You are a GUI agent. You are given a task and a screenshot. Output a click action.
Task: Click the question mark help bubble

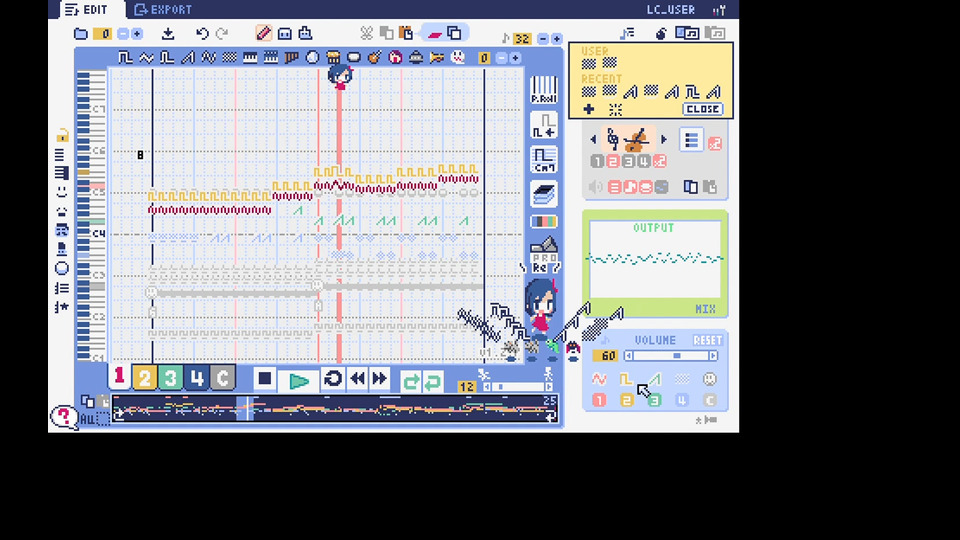[x=64, y=418]
